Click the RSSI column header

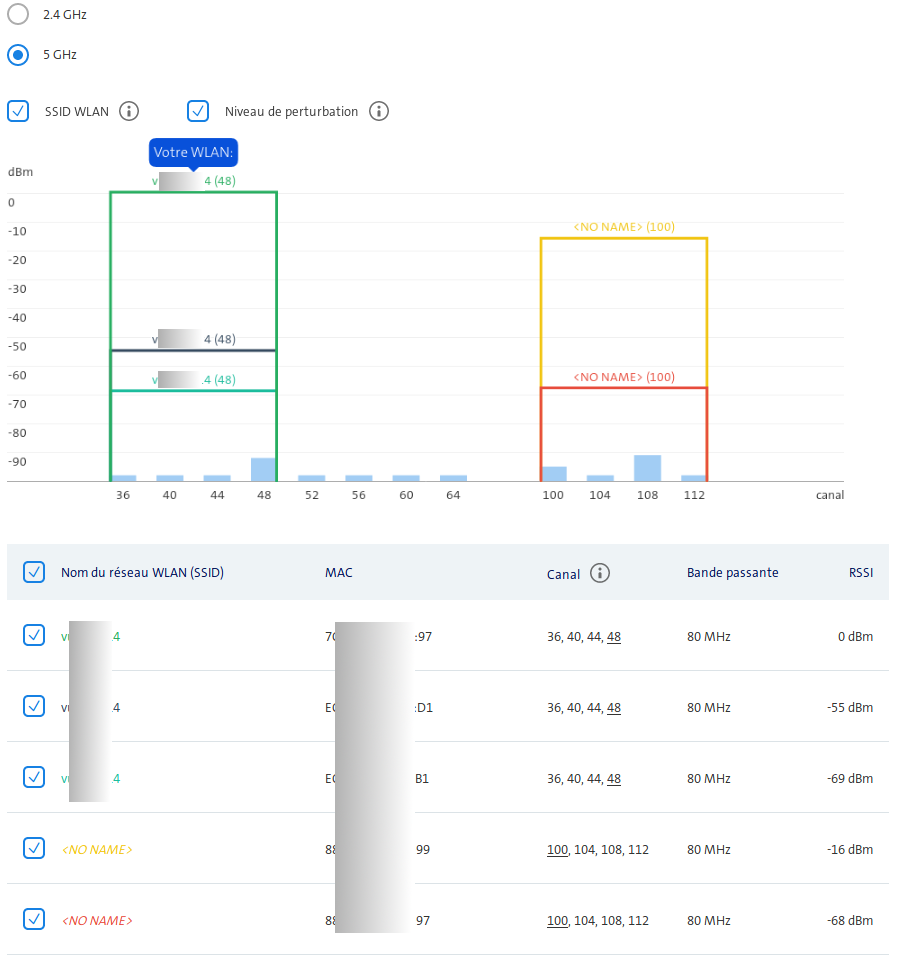pyautogui.click(x=860, y=573)
